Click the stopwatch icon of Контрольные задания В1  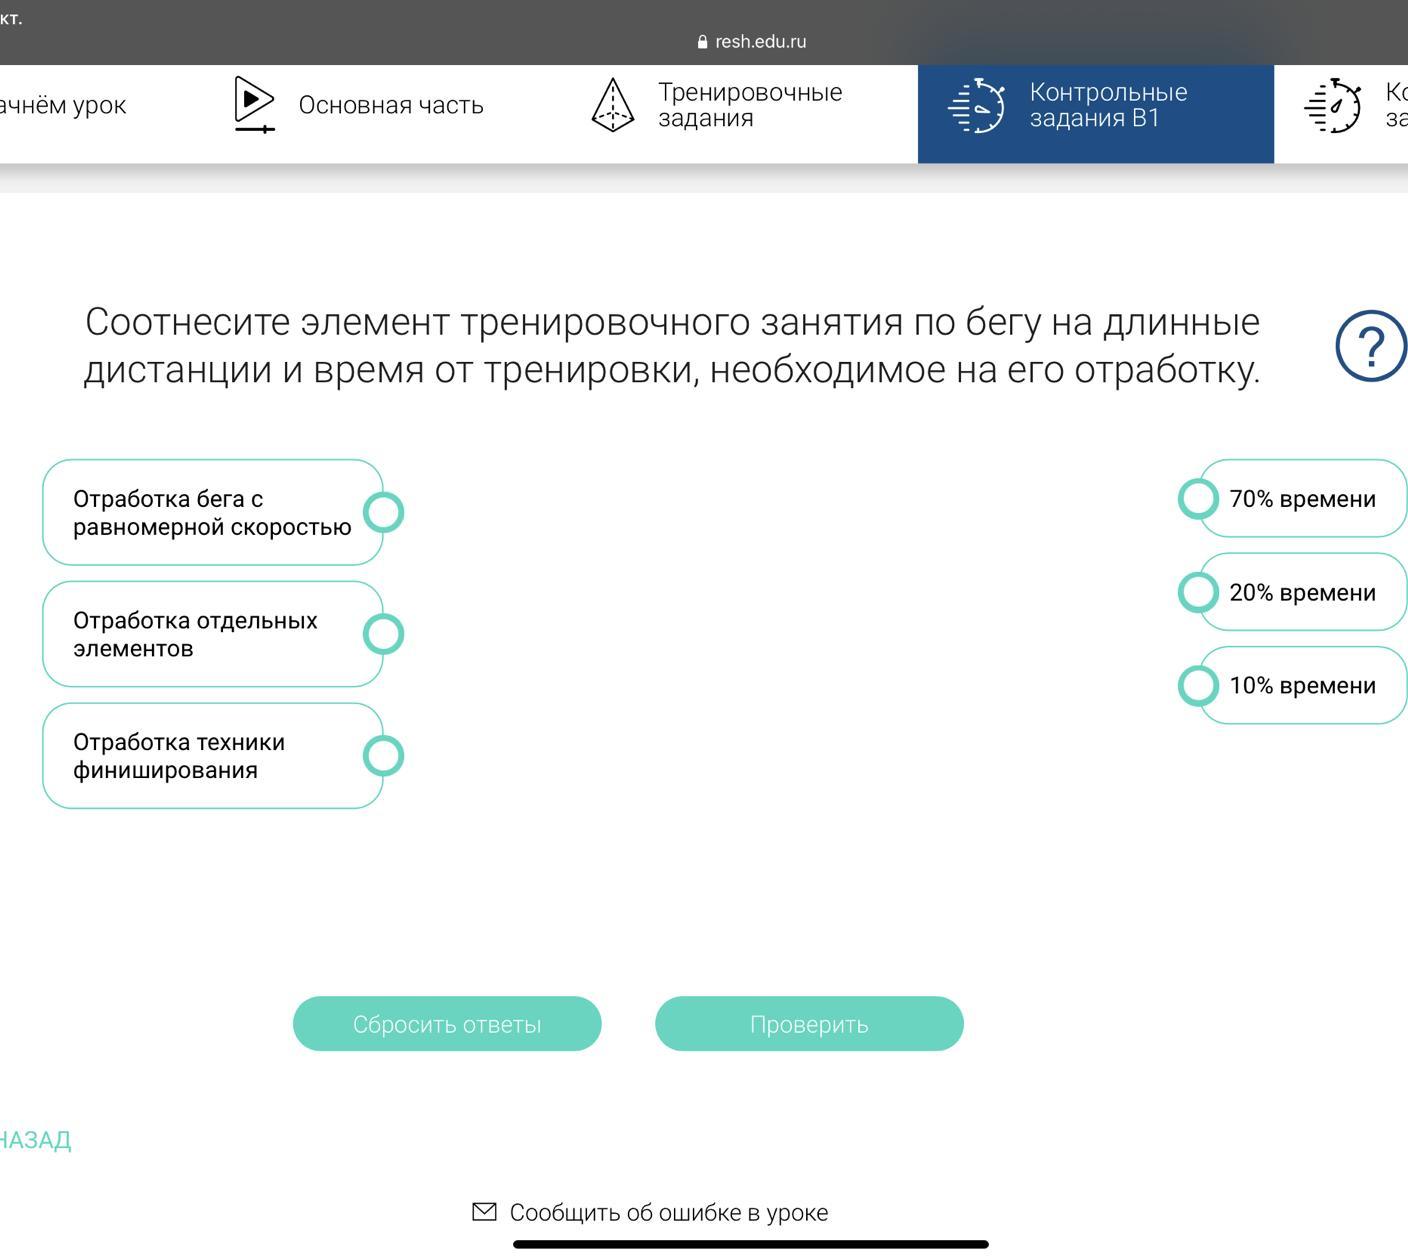tap(976, 105)
